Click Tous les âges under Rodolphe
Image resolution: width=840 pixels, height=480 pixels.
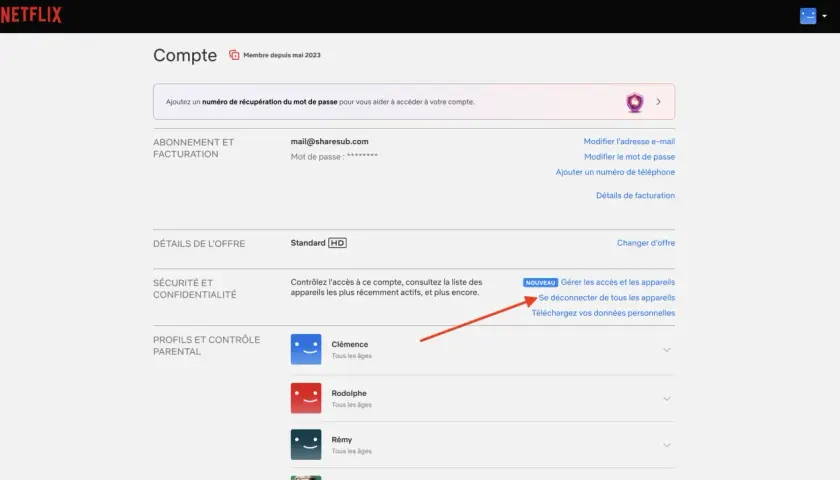coord(351,405)
